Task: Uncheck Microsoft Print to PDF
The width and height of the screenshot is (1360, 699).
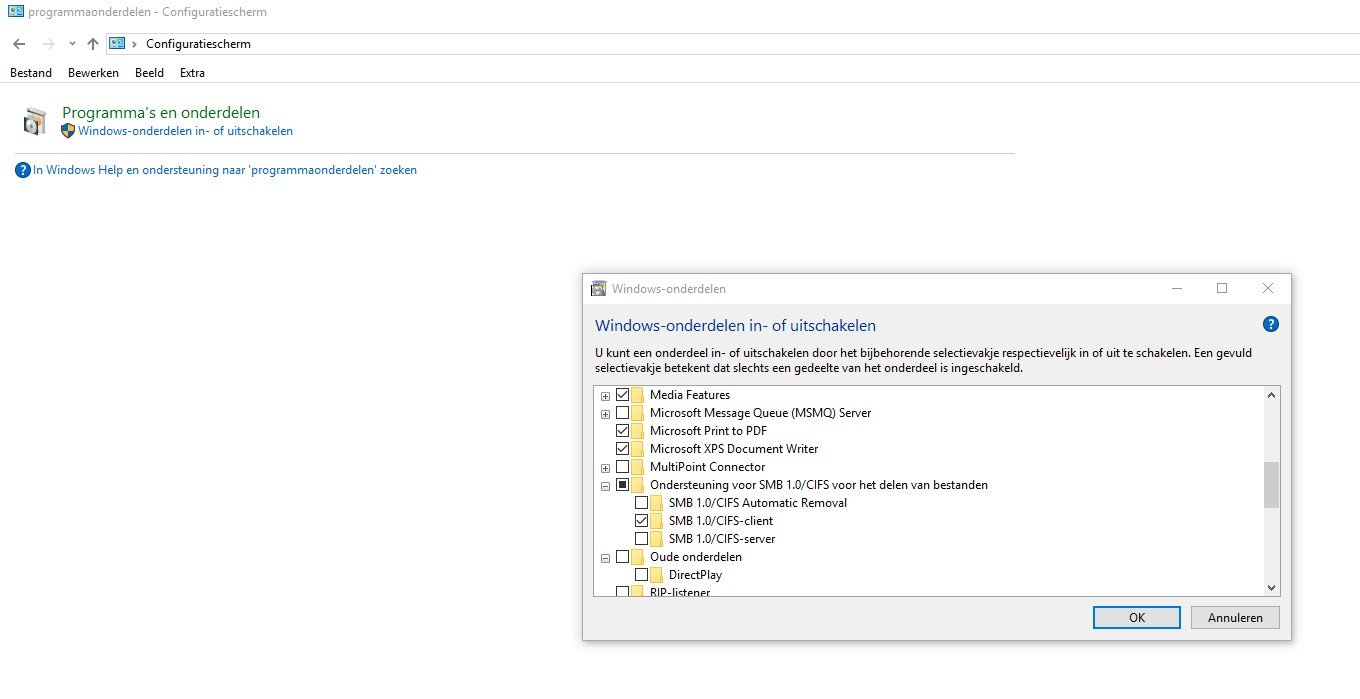Action: point(623,431)
